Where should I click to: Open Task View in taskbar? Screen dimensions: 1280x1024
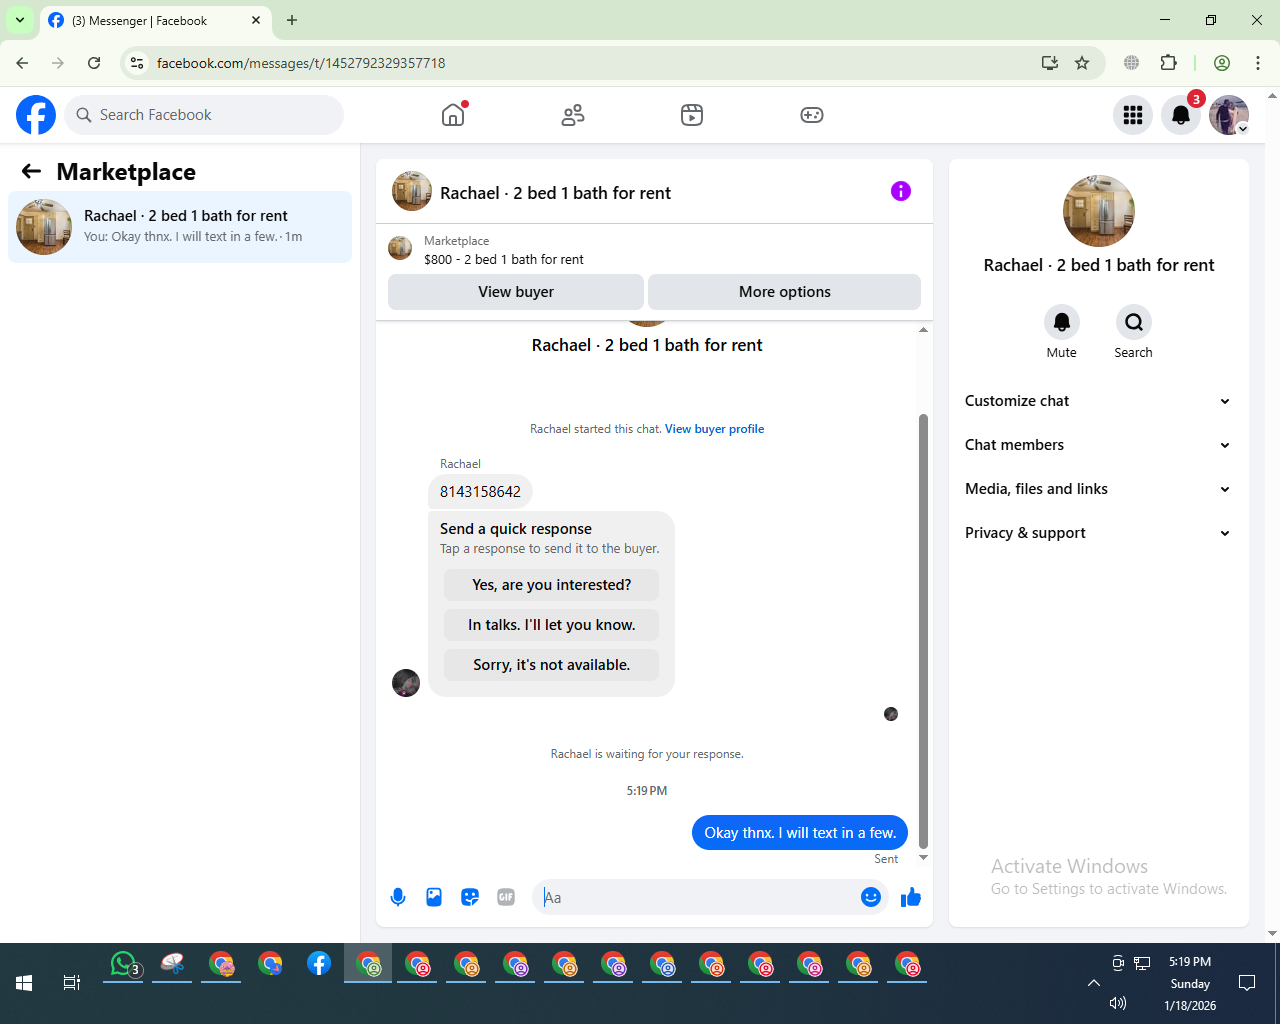click(72, 983)
